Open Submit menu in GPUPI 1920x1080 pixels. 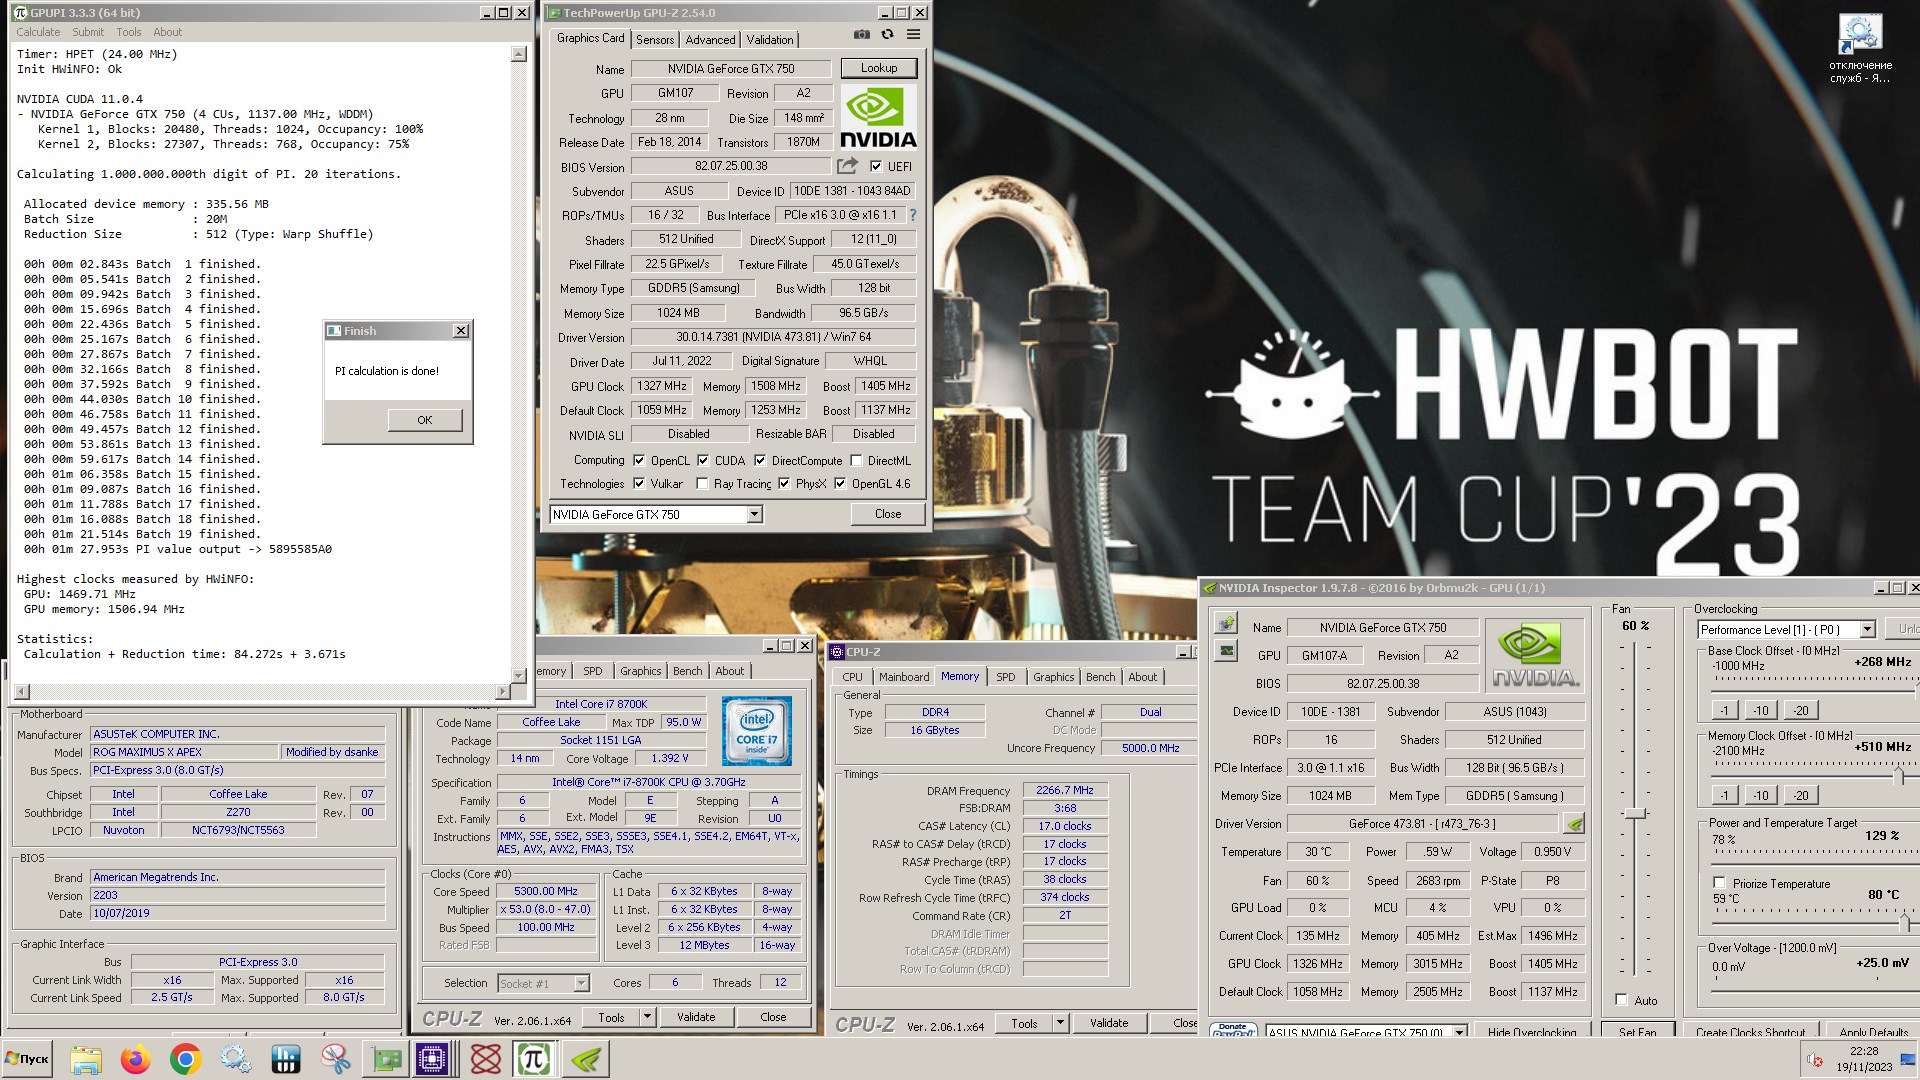[x=88, y=32]
